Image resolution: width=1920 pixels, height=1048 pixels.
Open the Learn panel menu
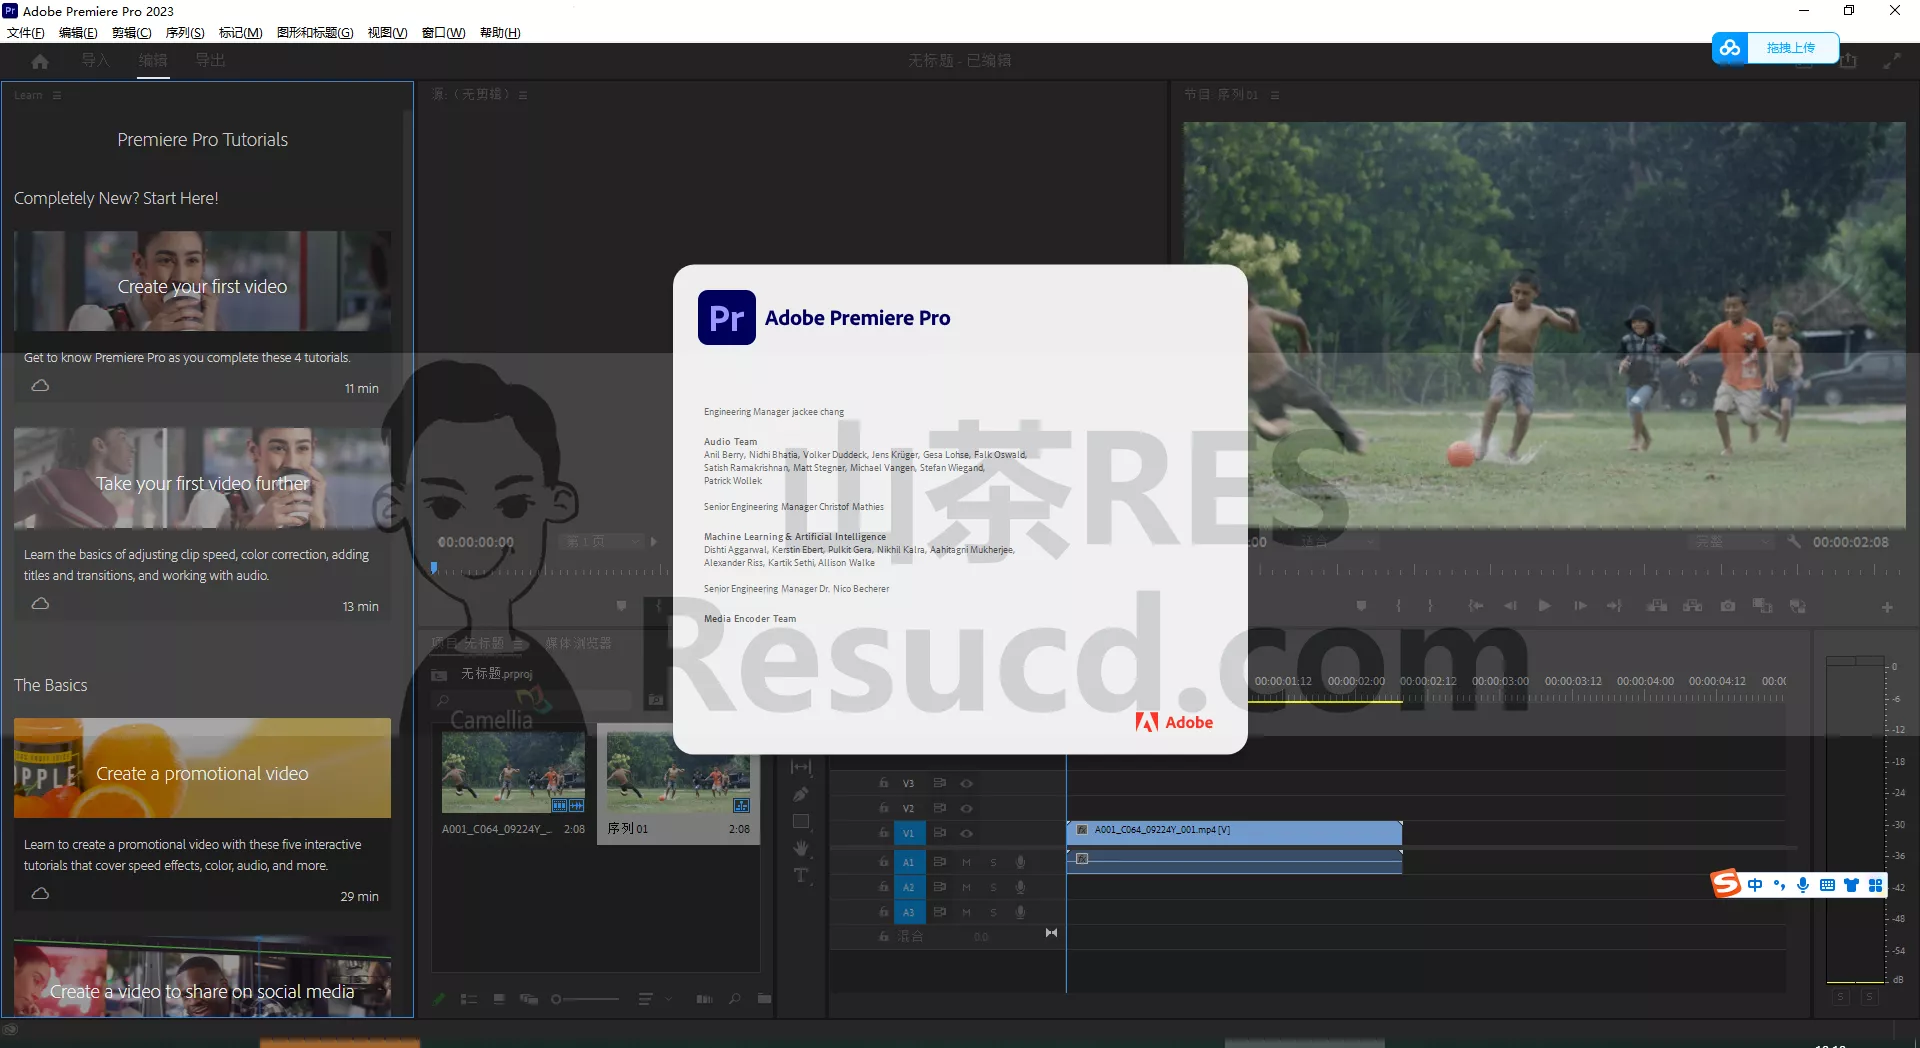[x=57, y=95]
